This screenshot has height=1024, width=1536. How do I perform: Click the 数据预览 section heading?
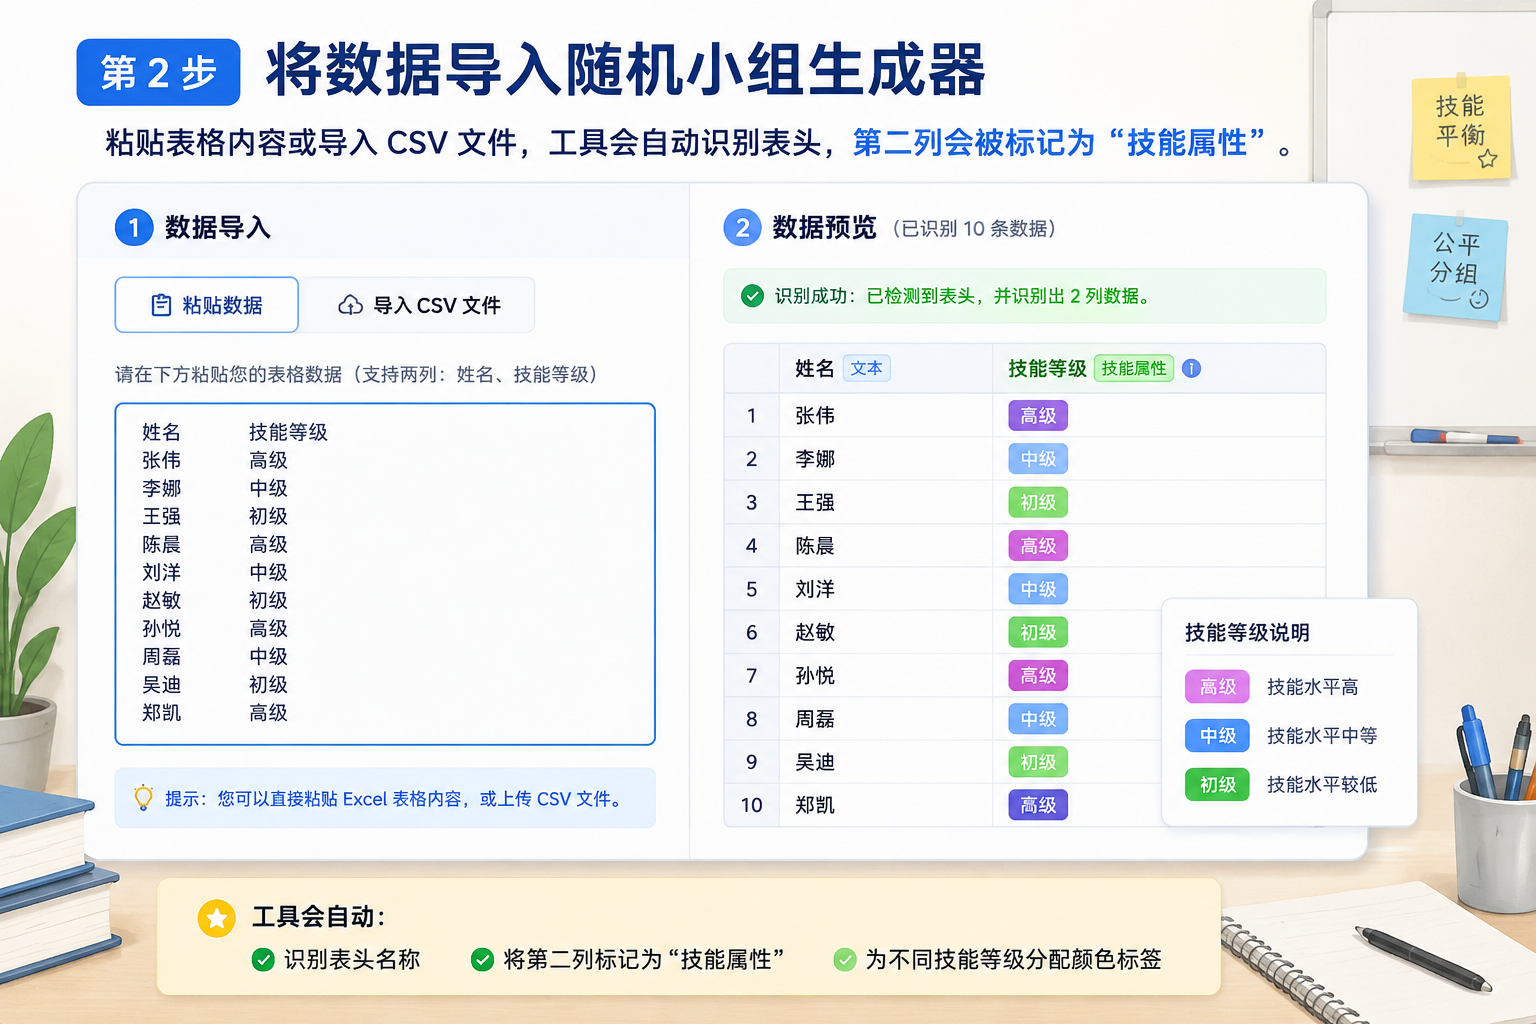(824, 228)
